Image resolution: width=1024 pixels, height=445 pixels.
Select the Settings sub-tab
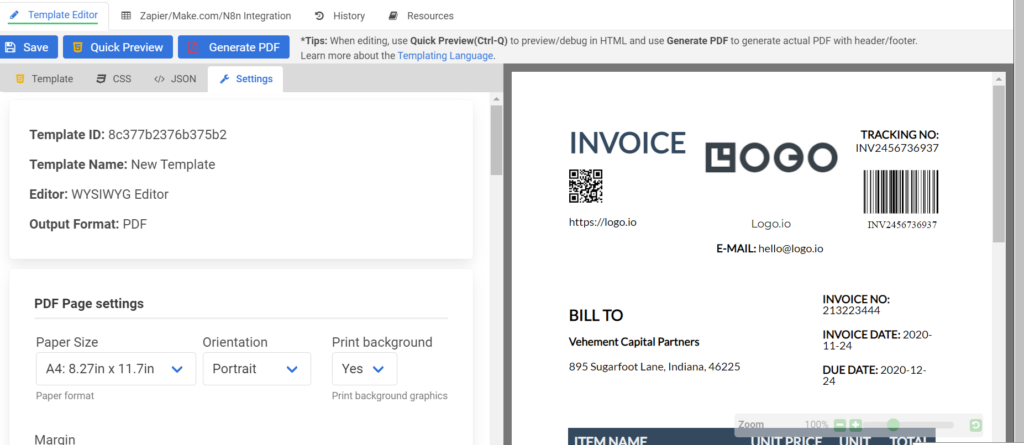pyautogui.click(x=246, y=79)
